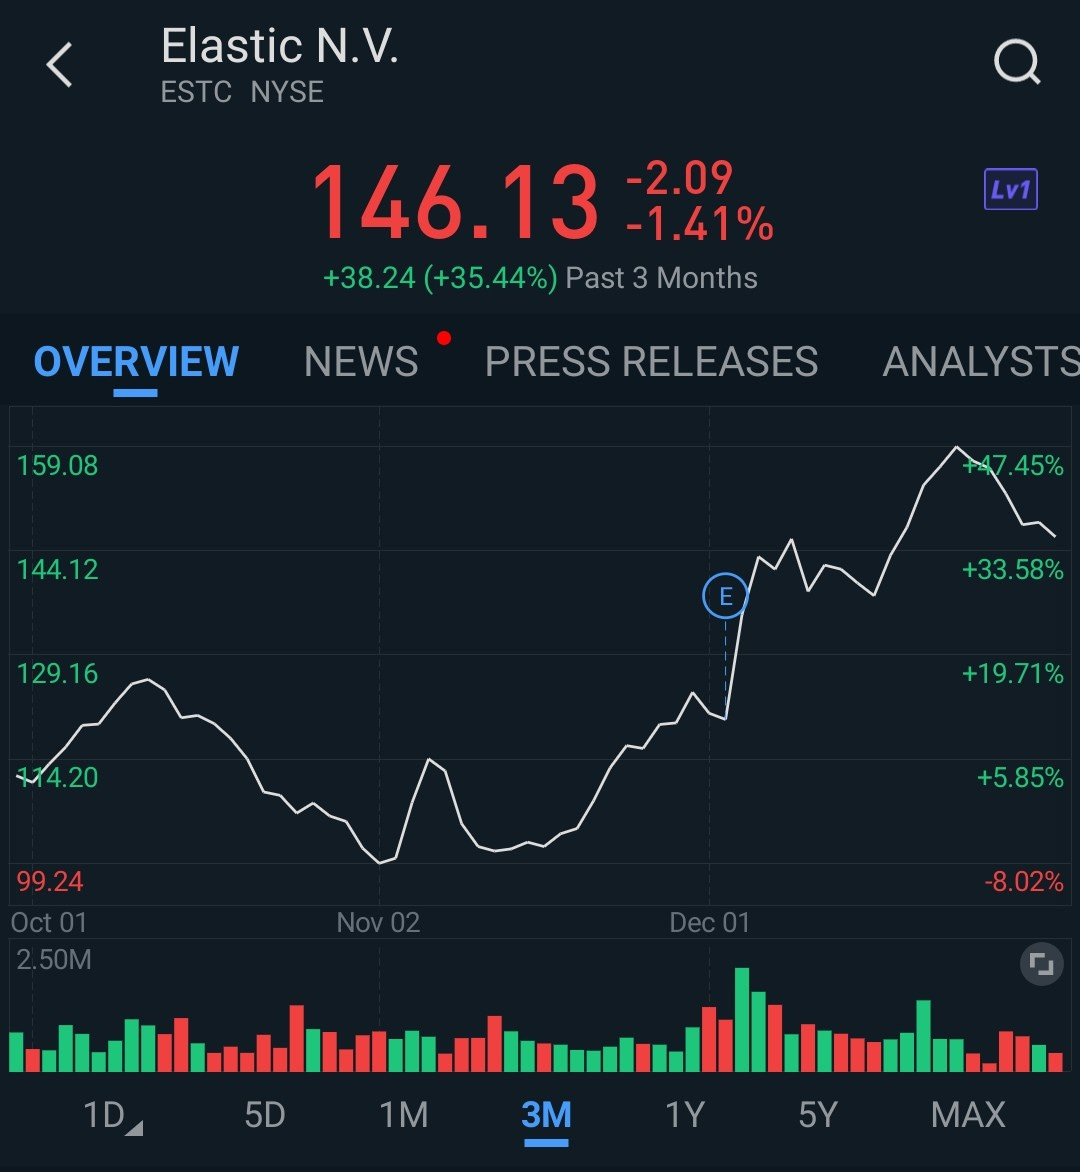Tap the 146.13 current price
1080x1172 pixels.
point(456,203)
